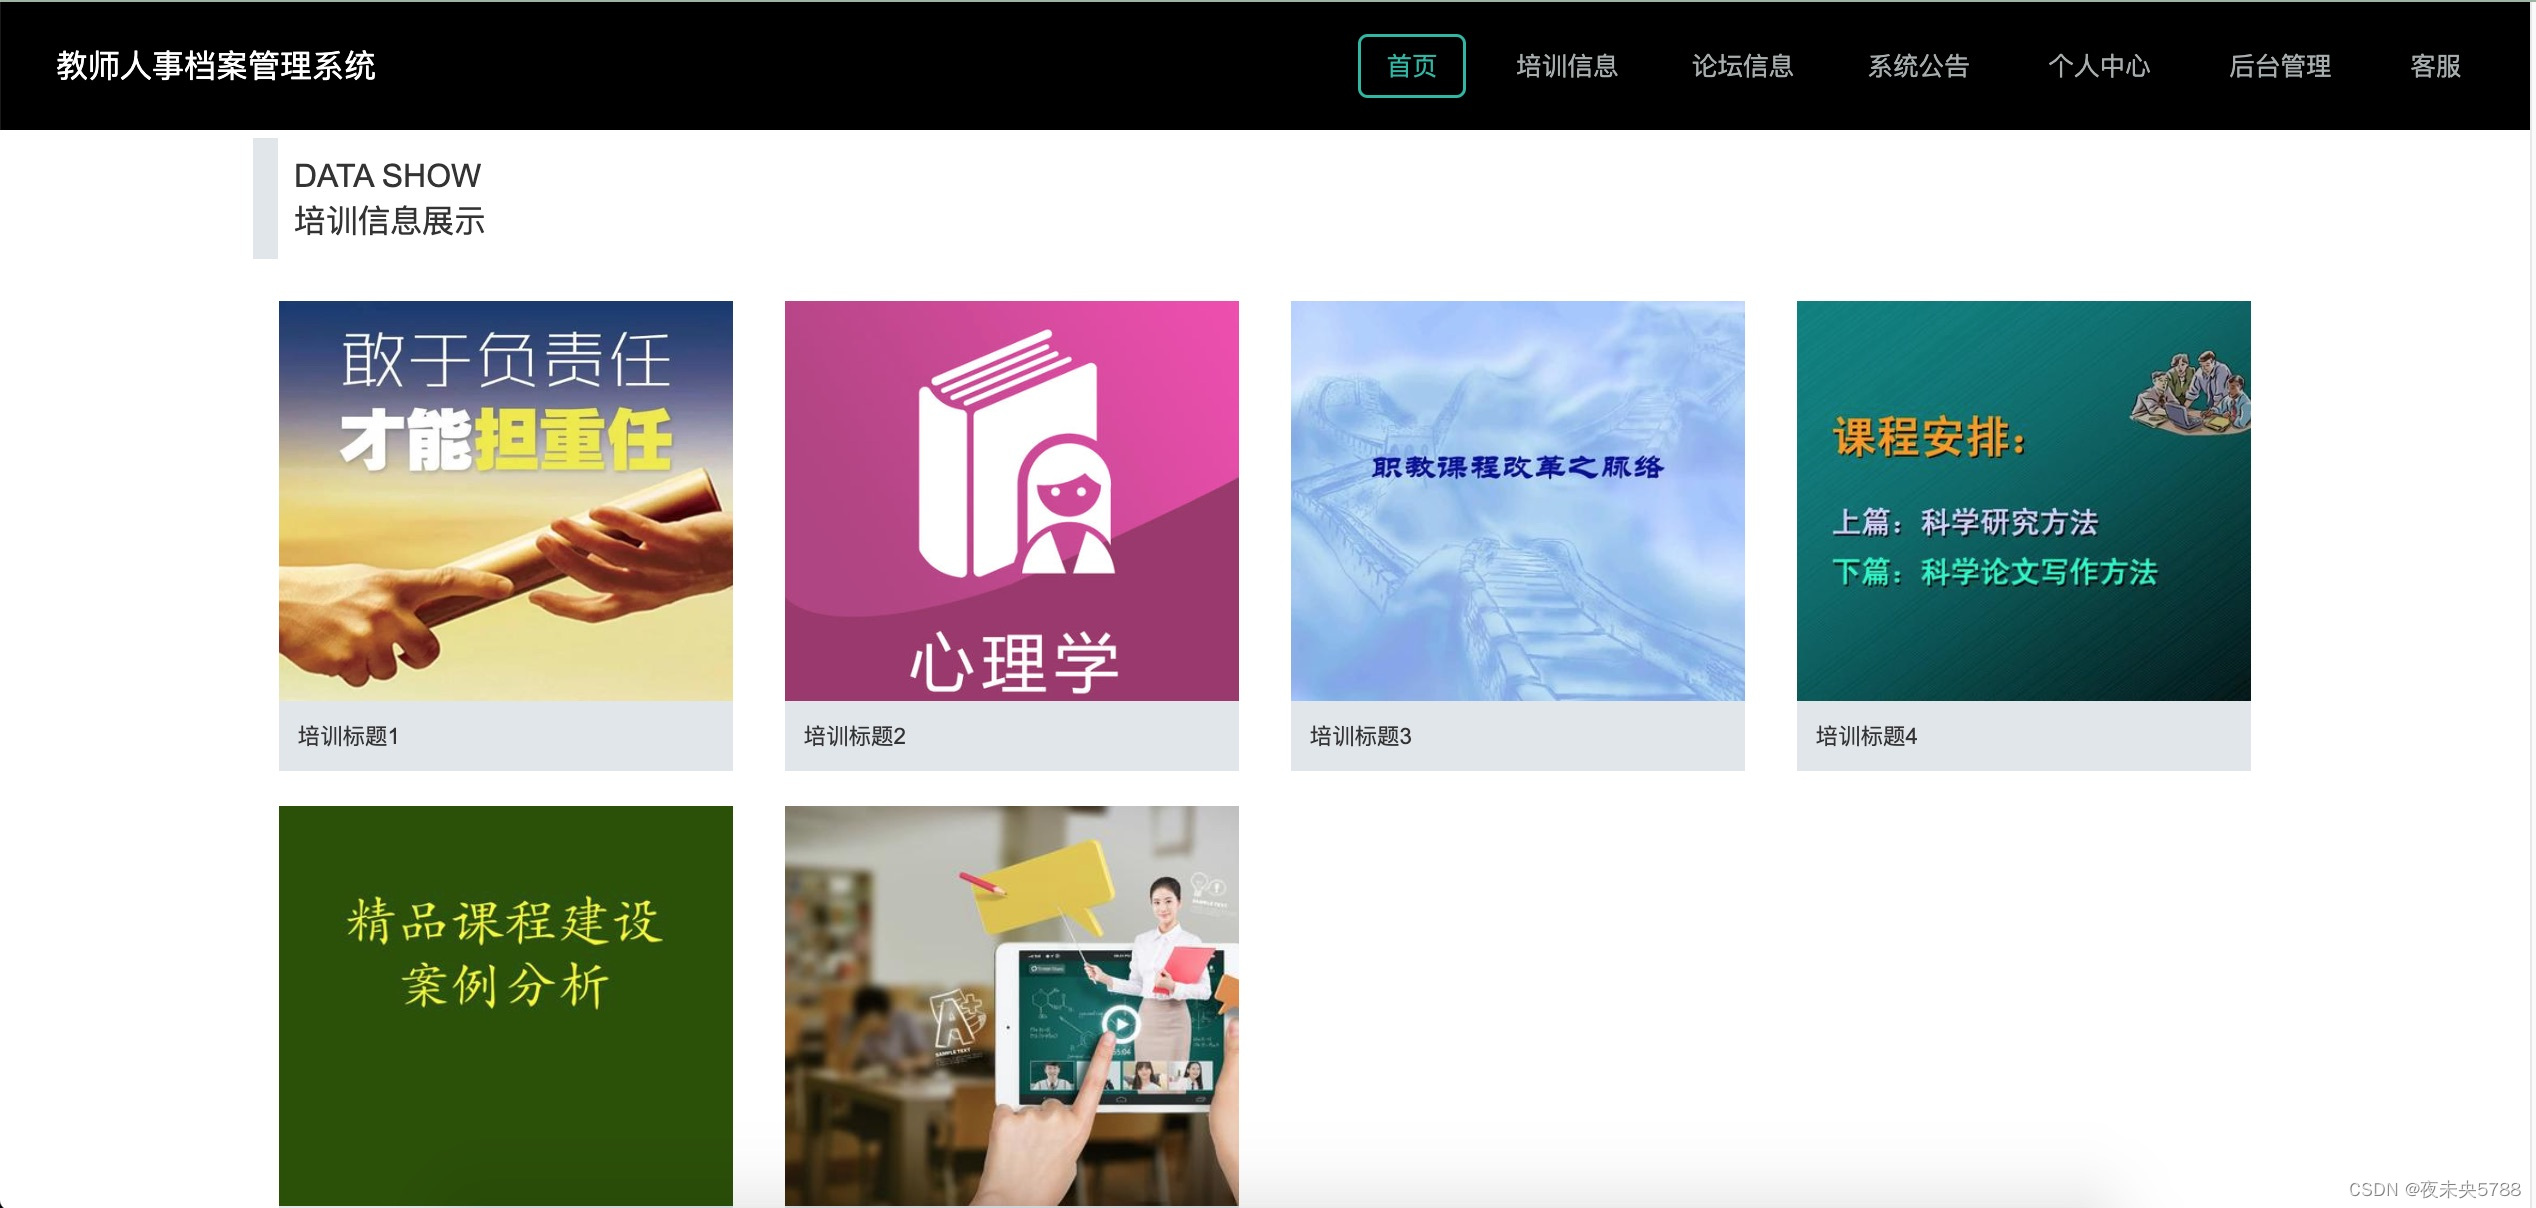This screenshot has width=2536, height=1208.
Task: Click the 客服 customer service link
Action: point(2434,66)
